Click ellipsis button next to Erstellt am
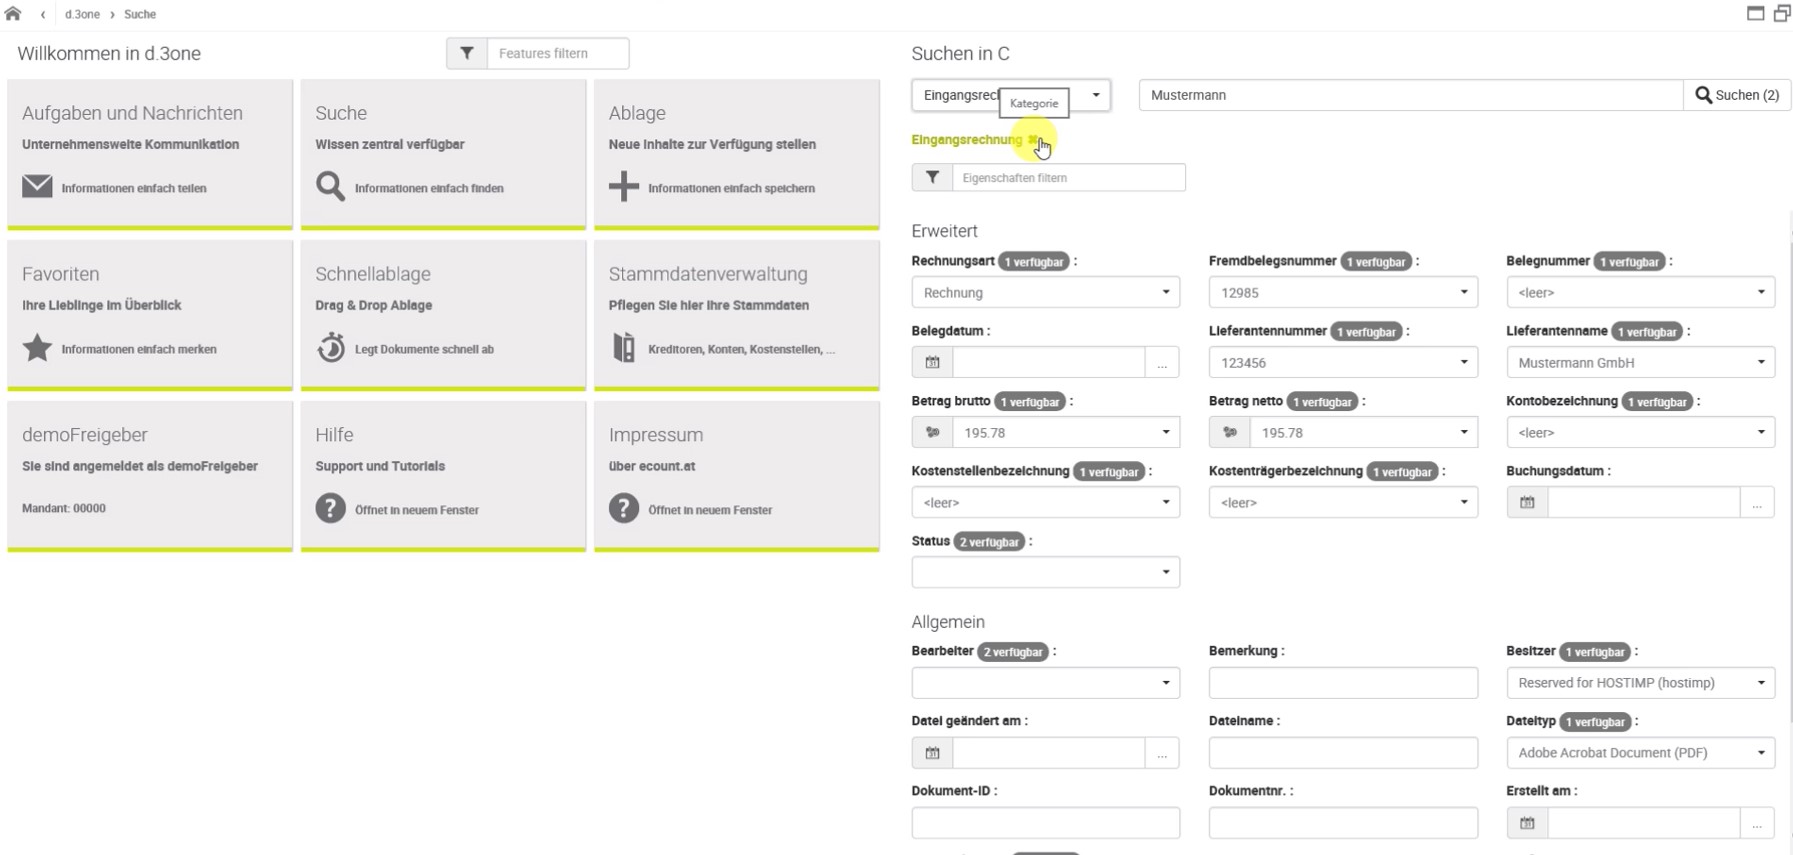The height and width of the screenshot is (855, 1793). point(1757,822)
